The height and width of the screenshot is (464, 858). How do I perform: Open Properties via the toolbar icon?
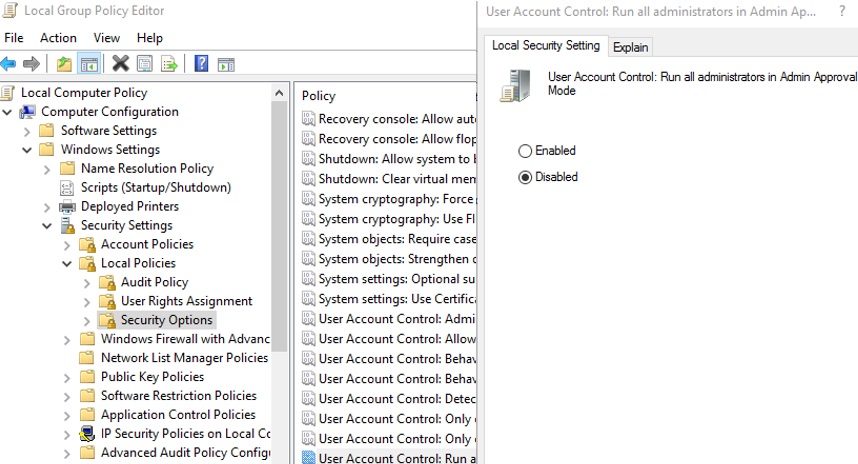pyautogui.click(x=145, y=64)
